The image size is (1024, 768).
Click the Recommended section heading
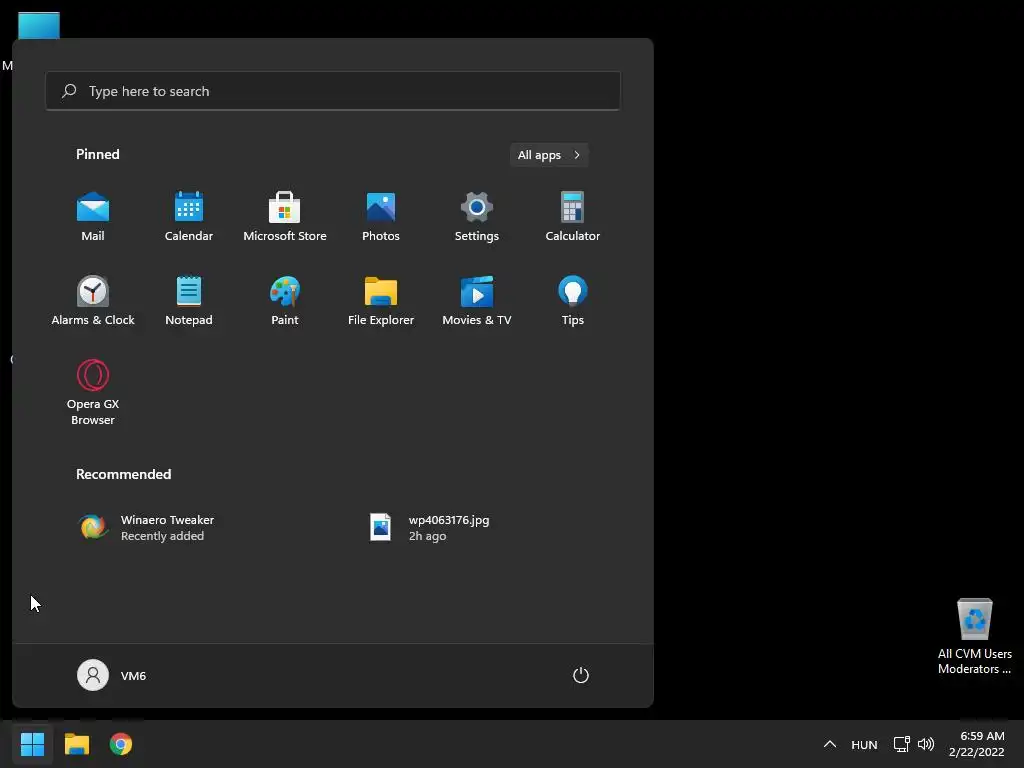123,474
